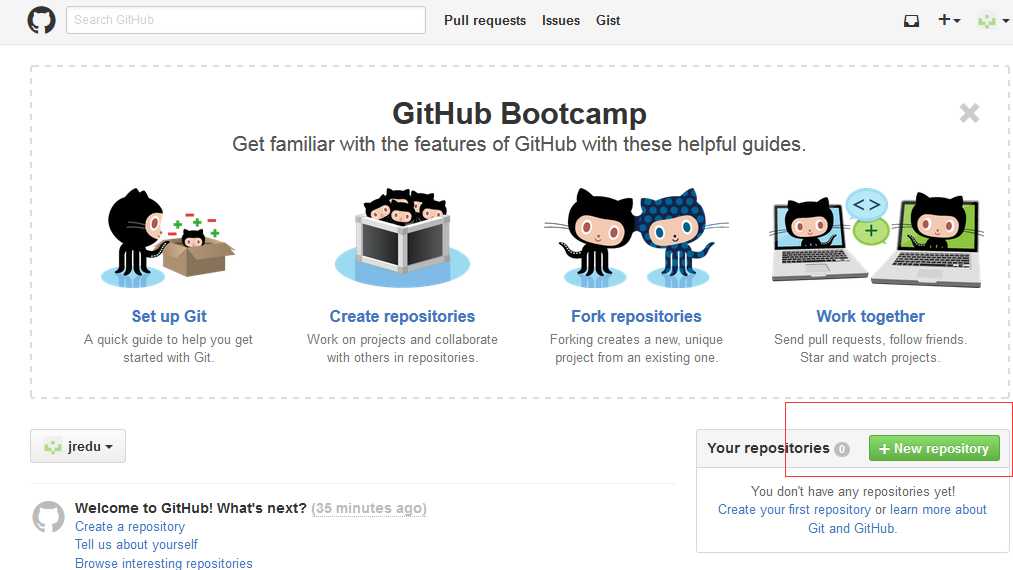The height and width of the screenshot is (570, 1013).
Task: Click the Tell us about yourself link
Action: 136,544
